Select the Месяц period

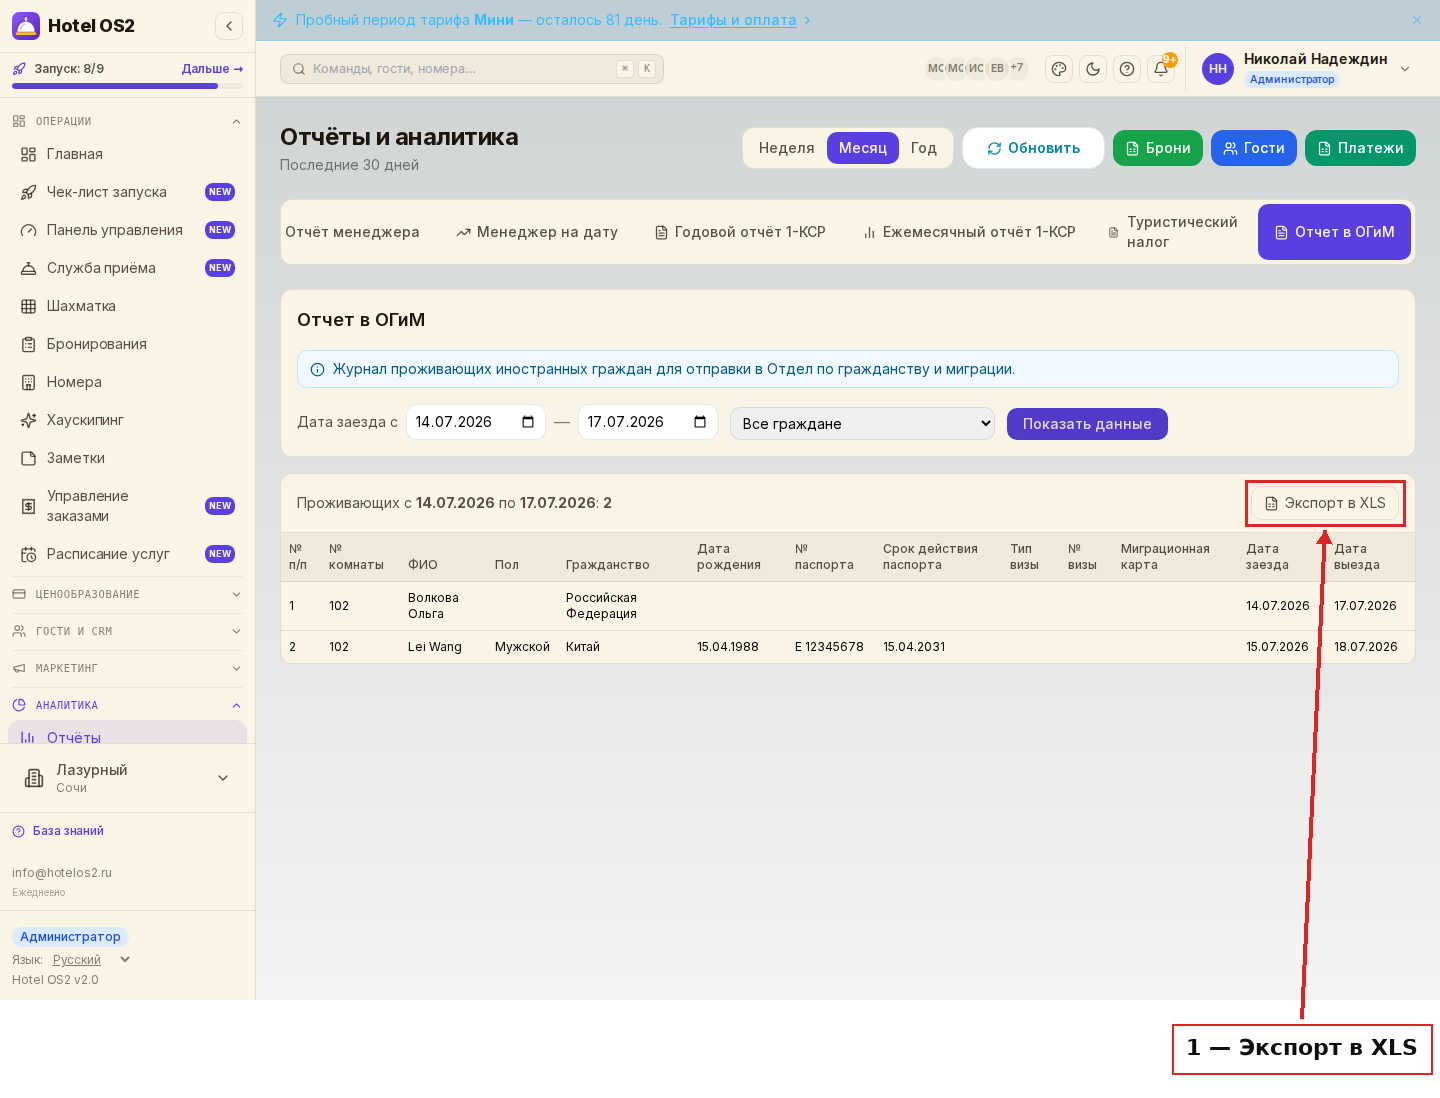click(863, 148)
